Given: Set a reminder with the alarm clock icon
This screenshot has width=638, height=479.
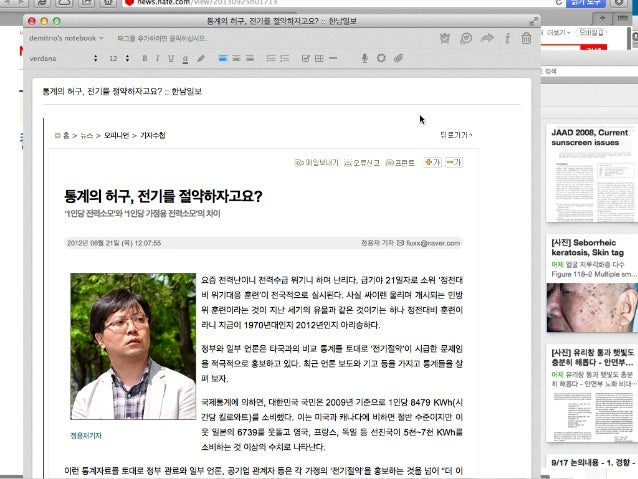Looking at the screenshot, I should [445, 38].
